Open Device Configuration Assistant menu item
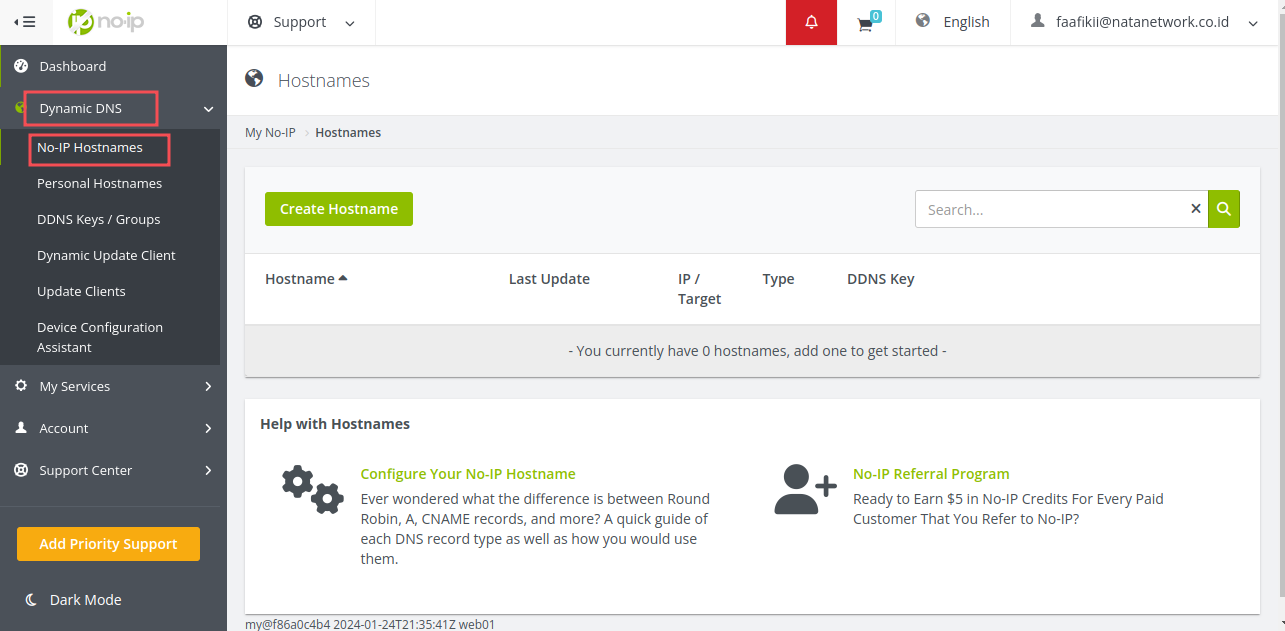This screenshot has height=631, width=1285. pos(100,337)
